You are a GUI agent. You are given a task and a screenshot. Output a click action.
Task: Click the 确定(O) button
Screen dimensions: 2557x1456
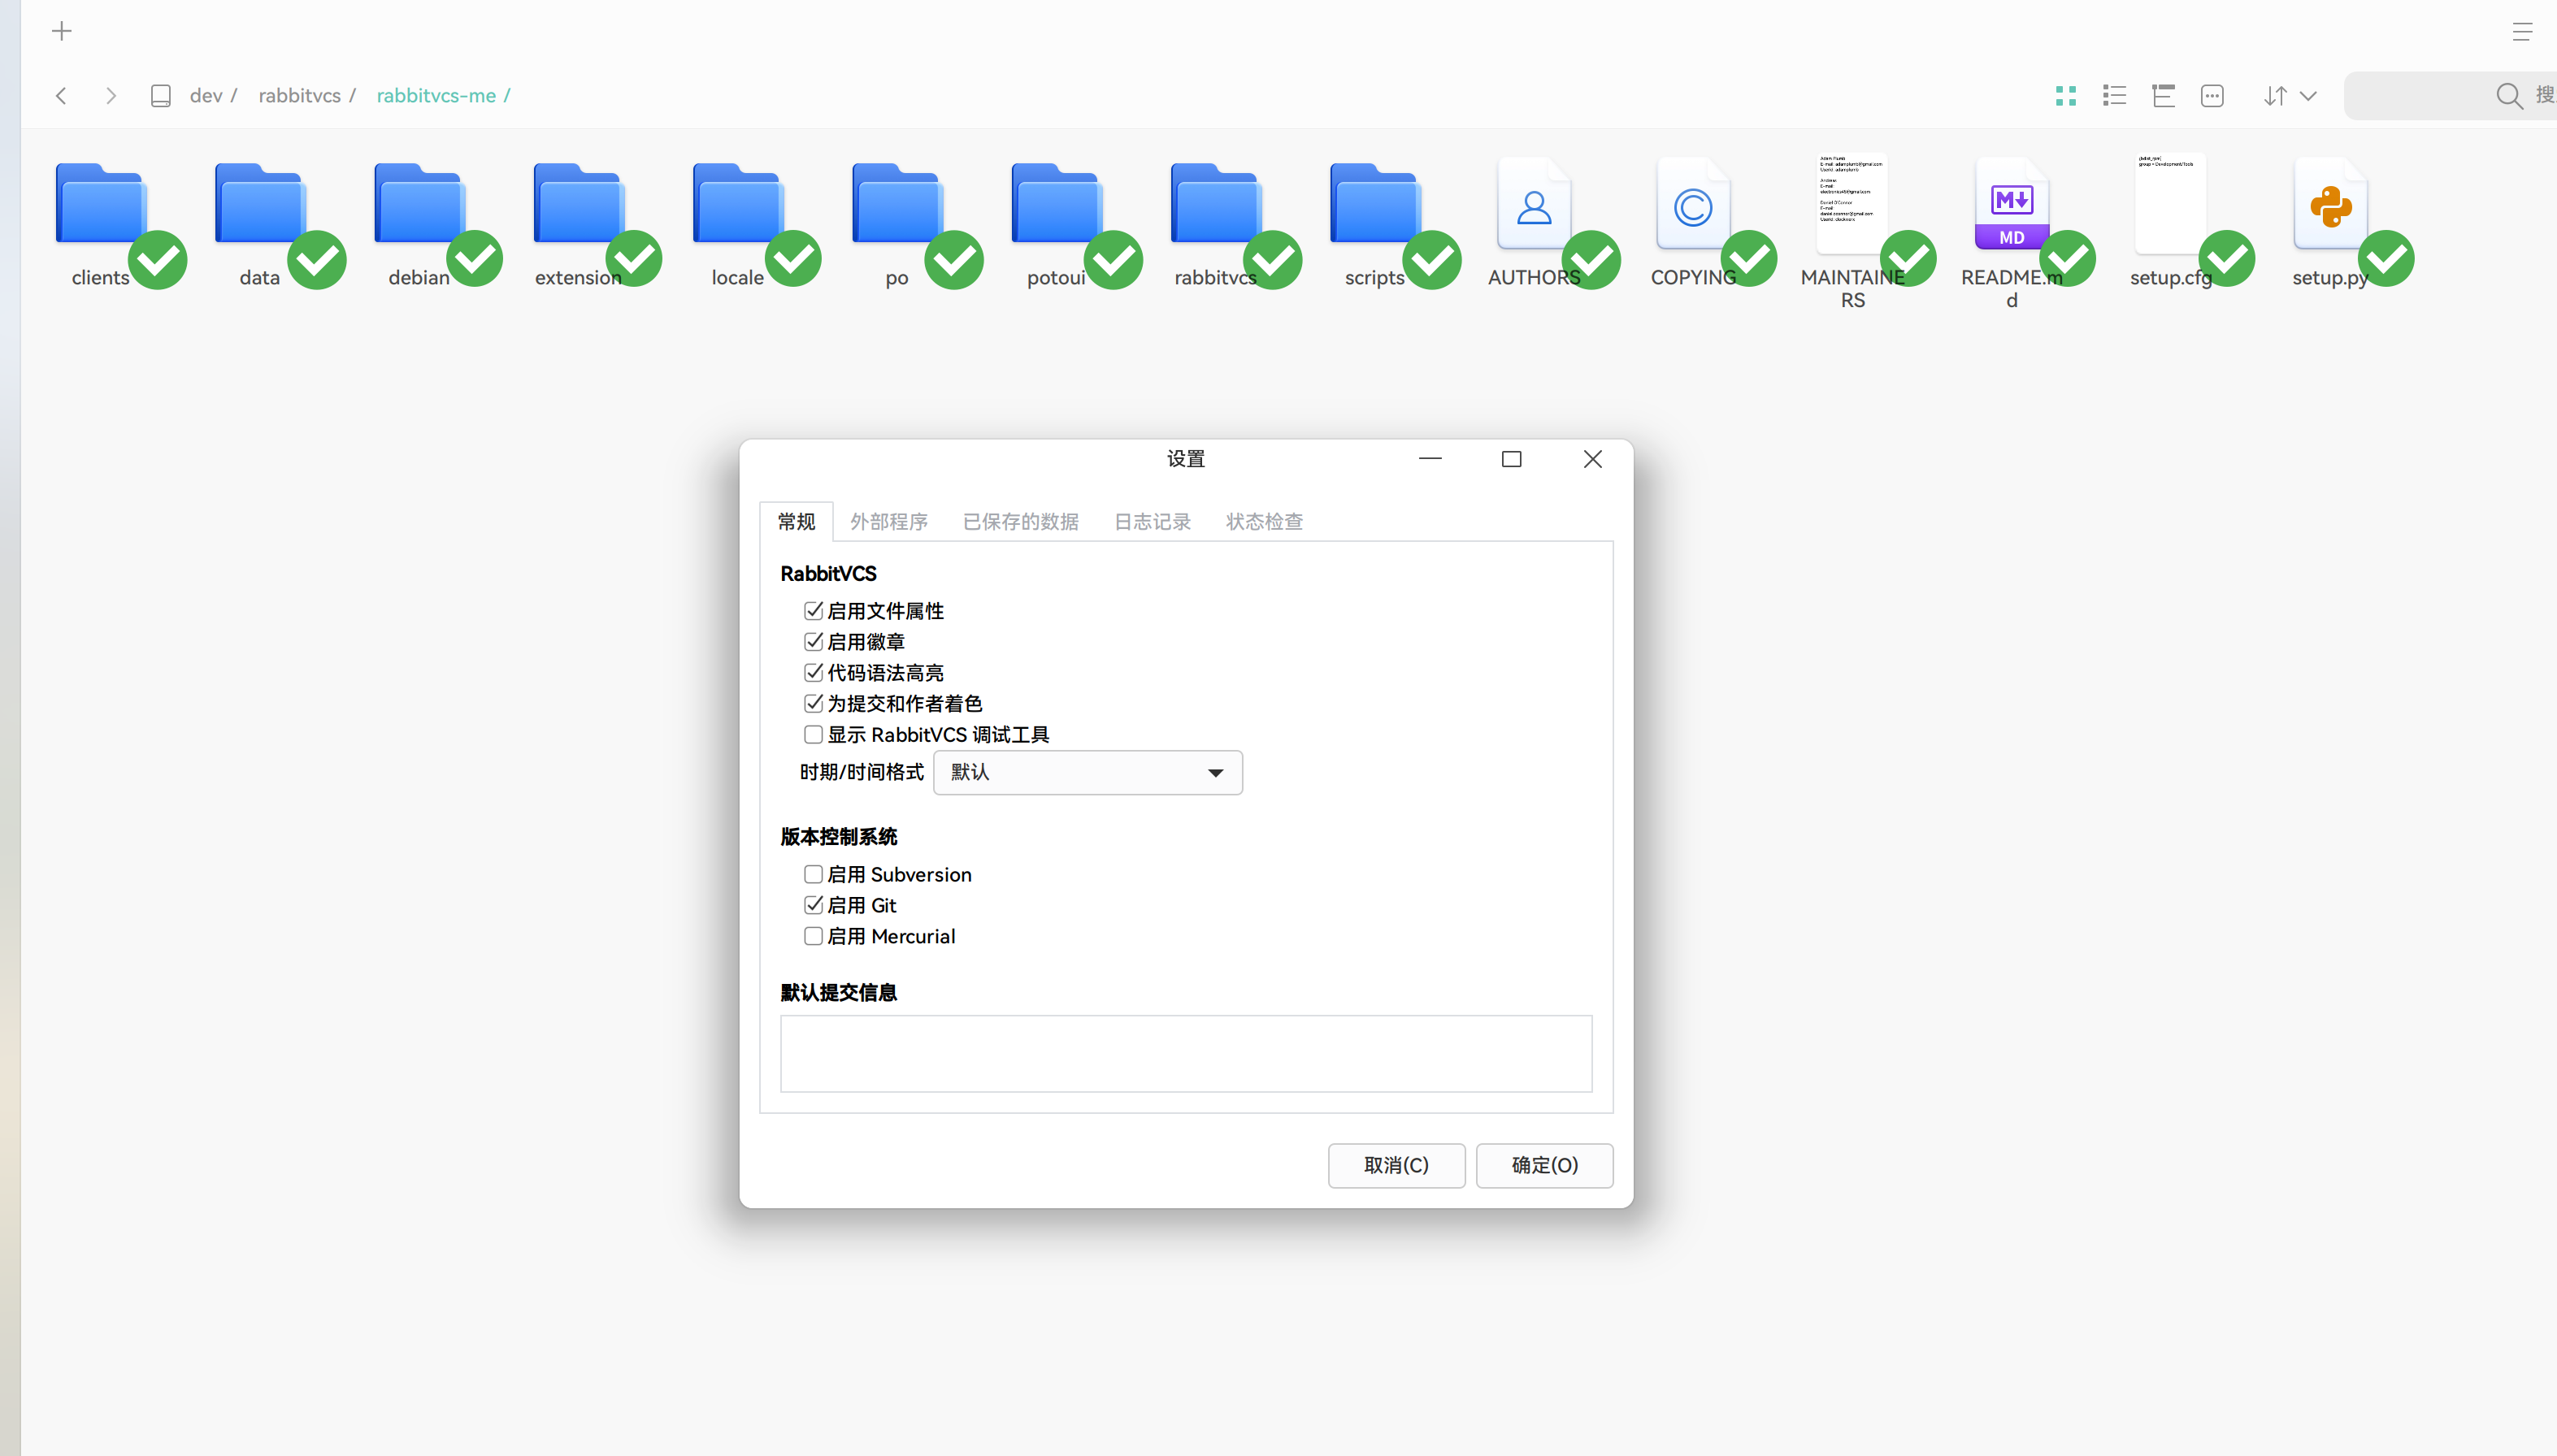pyautogui.click(x=1544, y=1164)
